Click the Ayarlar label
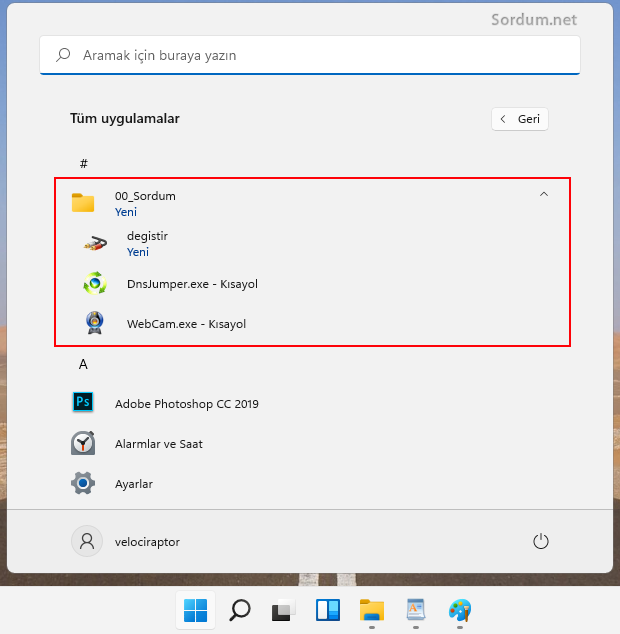The width and height of the screenshot is (620, 634). pos(134,484)
